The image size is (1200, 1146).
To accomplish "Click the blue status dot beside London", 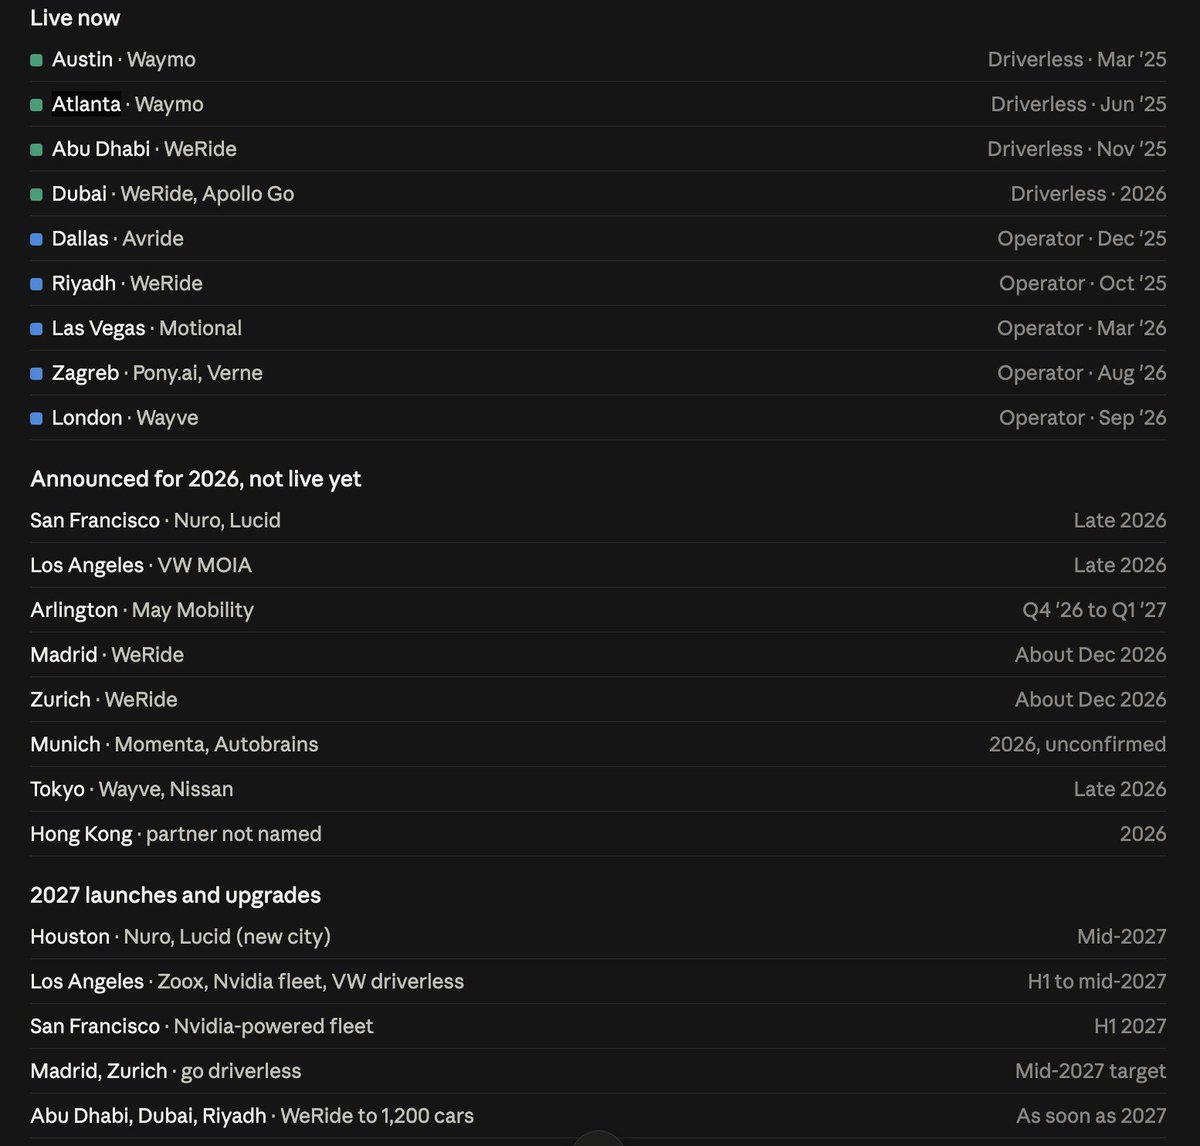I will (x=36, y=419).
